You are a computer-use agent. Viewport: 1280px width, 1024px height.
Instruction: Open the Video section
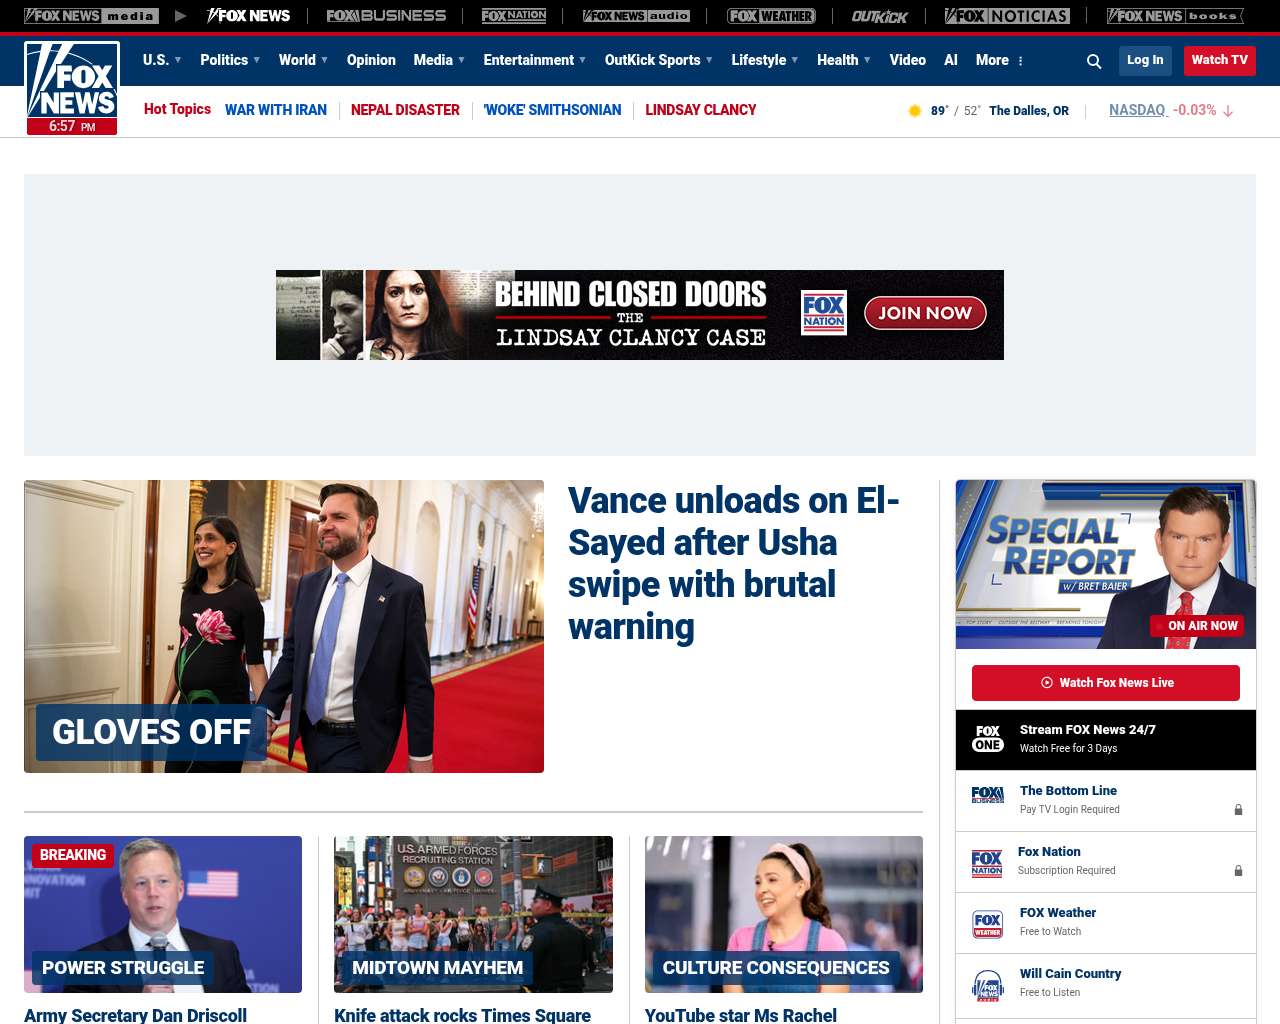tap(907, 60)
